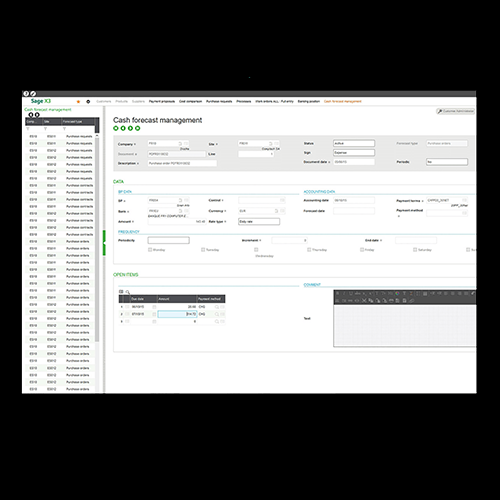Open Cash forecast management in top navigation
Image resolution: width=500 pixels, height=500 pixels.
[x=343, y=101]
